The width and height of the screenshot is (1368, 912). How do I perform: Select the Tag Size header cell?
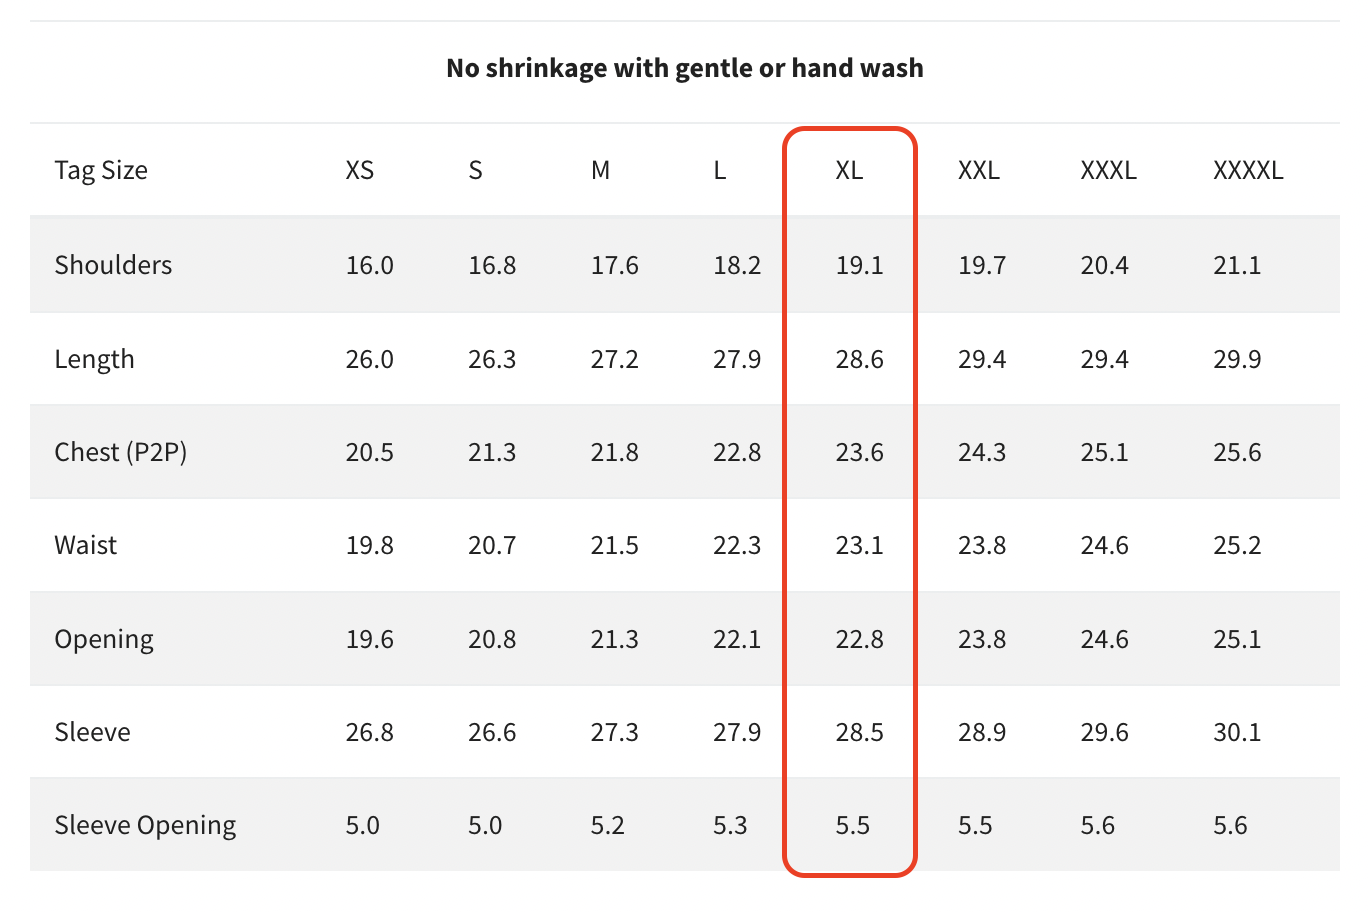pyautogui.click(x=101, y=170)
